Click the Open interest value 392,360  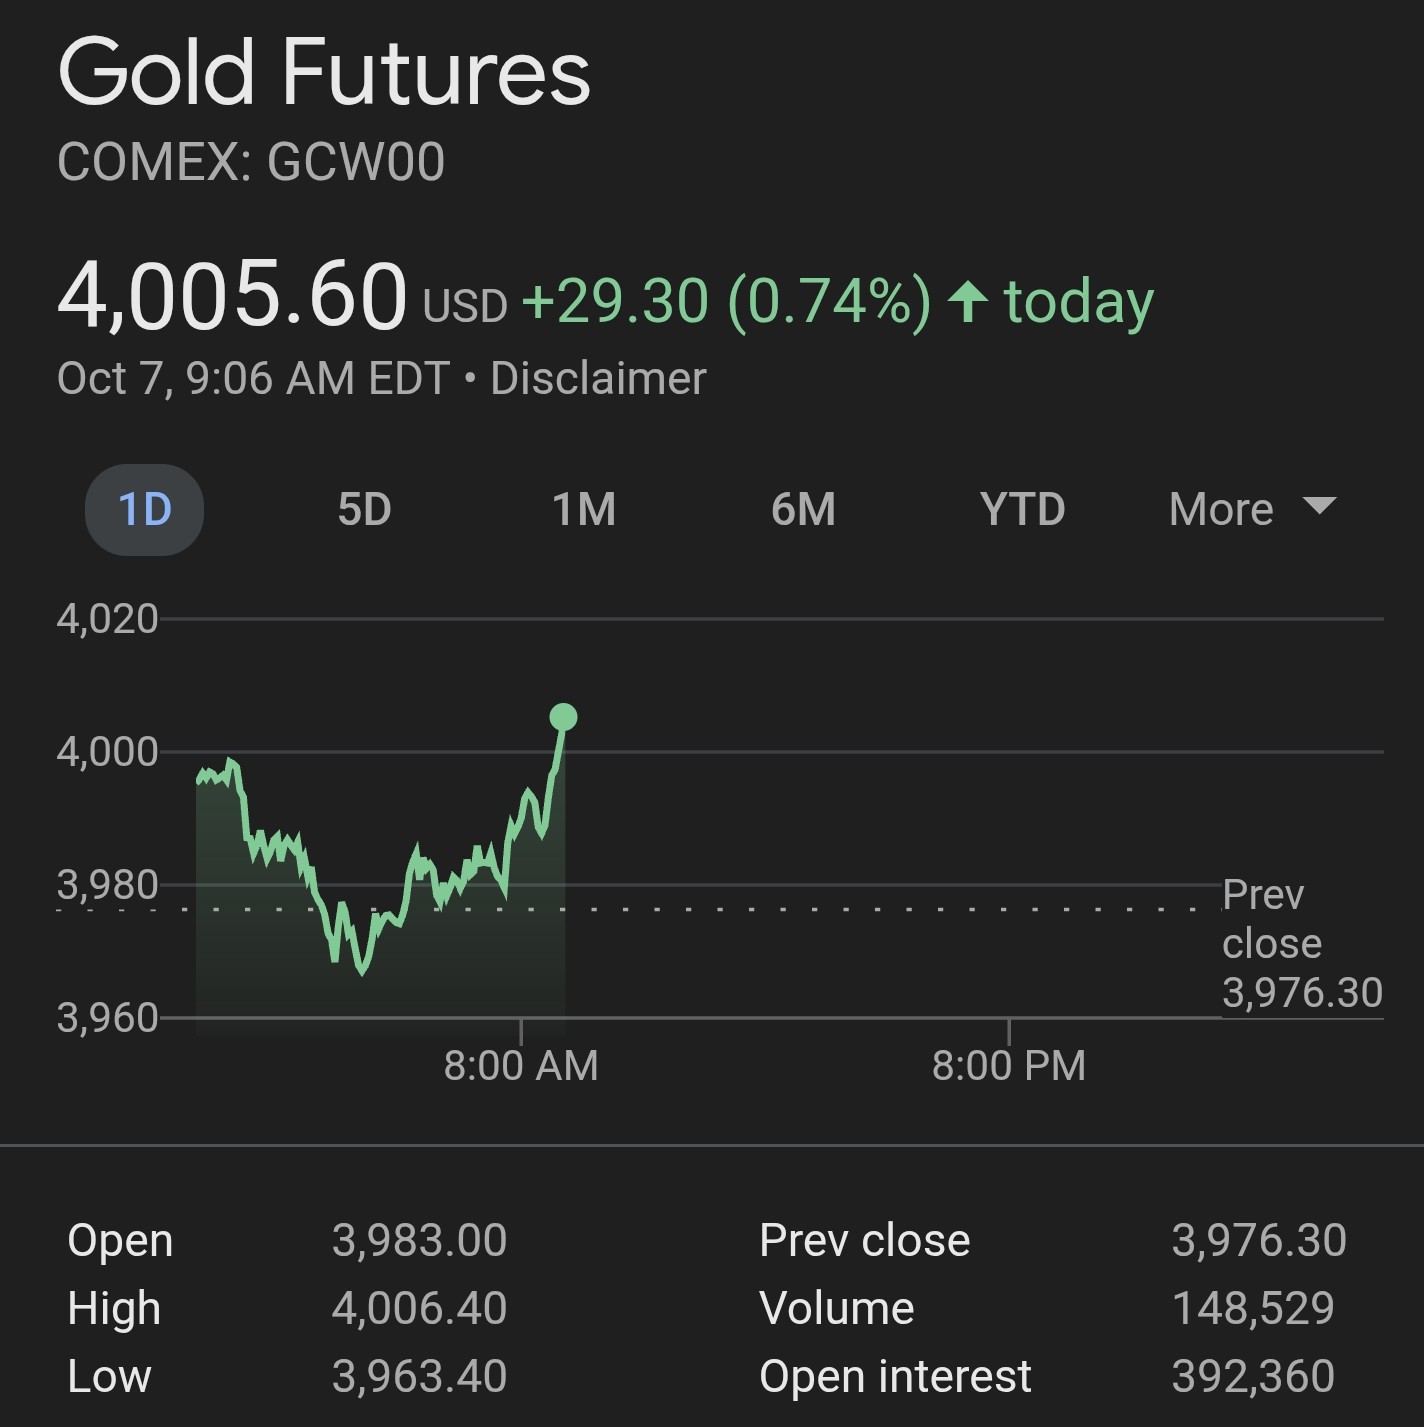1253,1377
